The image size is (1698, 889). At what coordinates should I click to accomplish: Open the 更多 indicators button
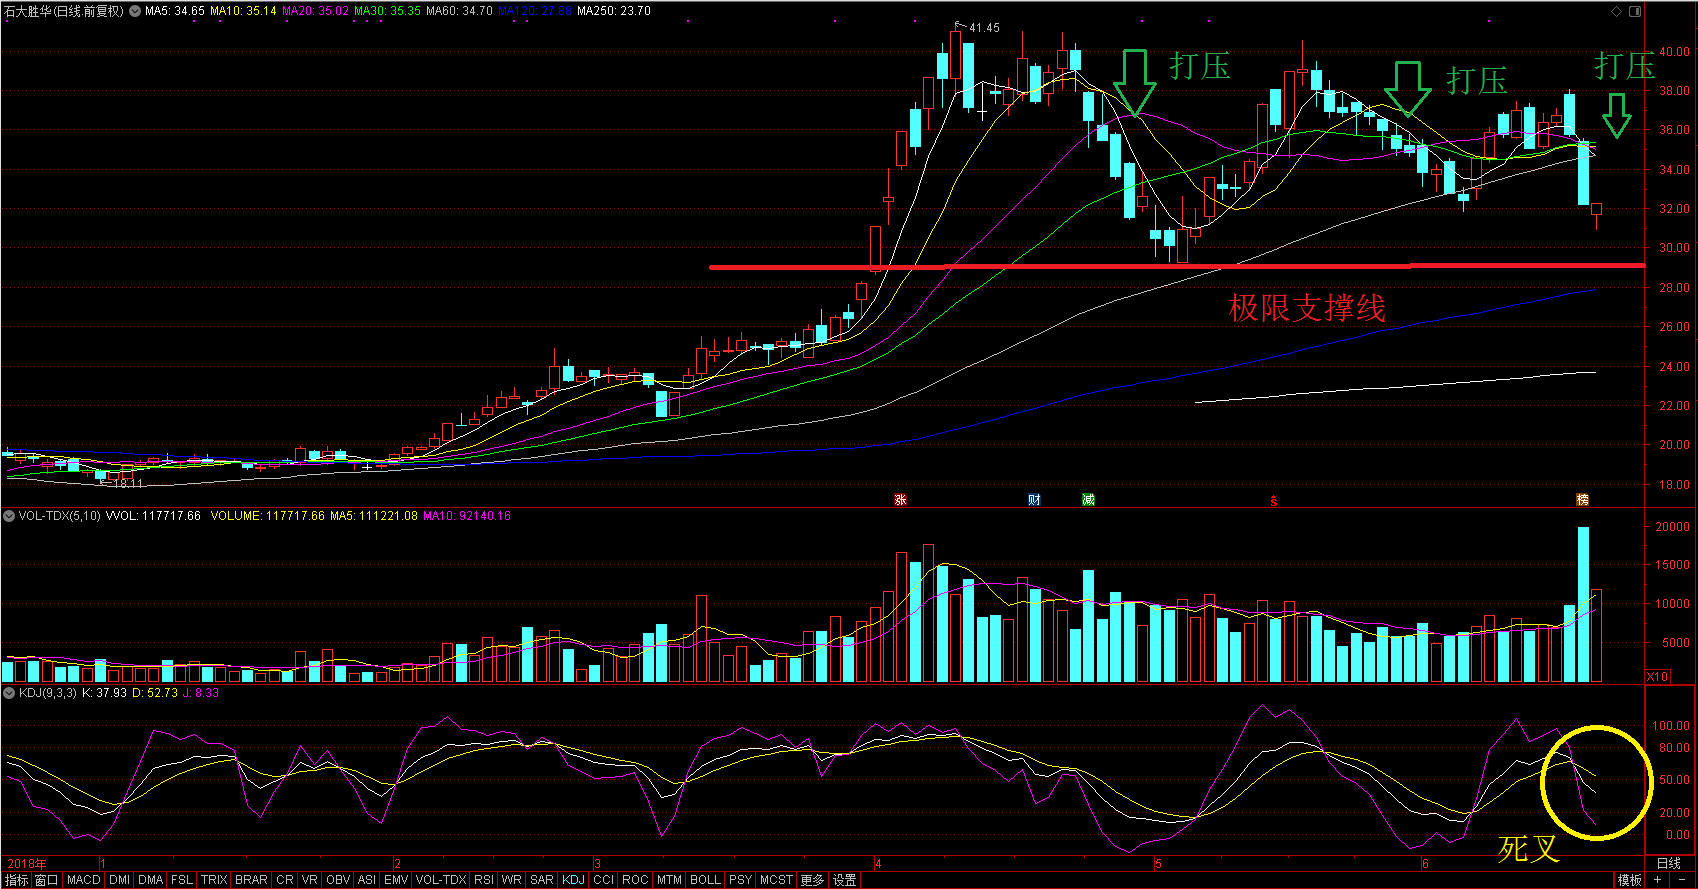coord(812,880)
